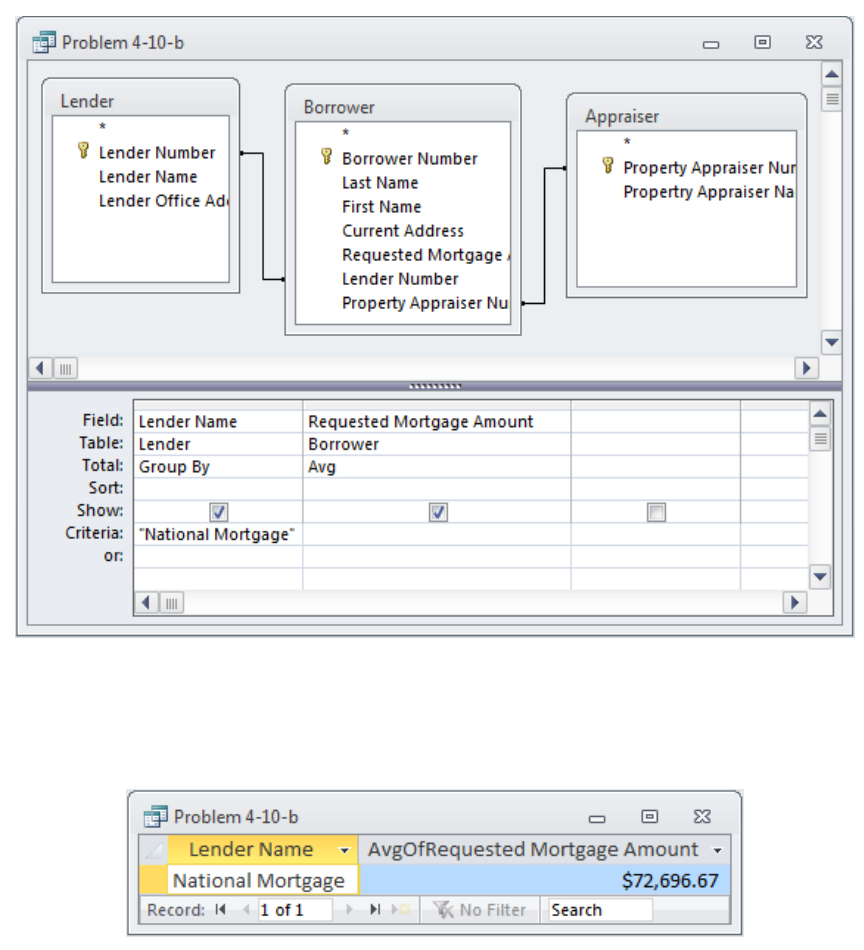
Task: Click the Table cell showing Lender
Action: coord(218,444)
